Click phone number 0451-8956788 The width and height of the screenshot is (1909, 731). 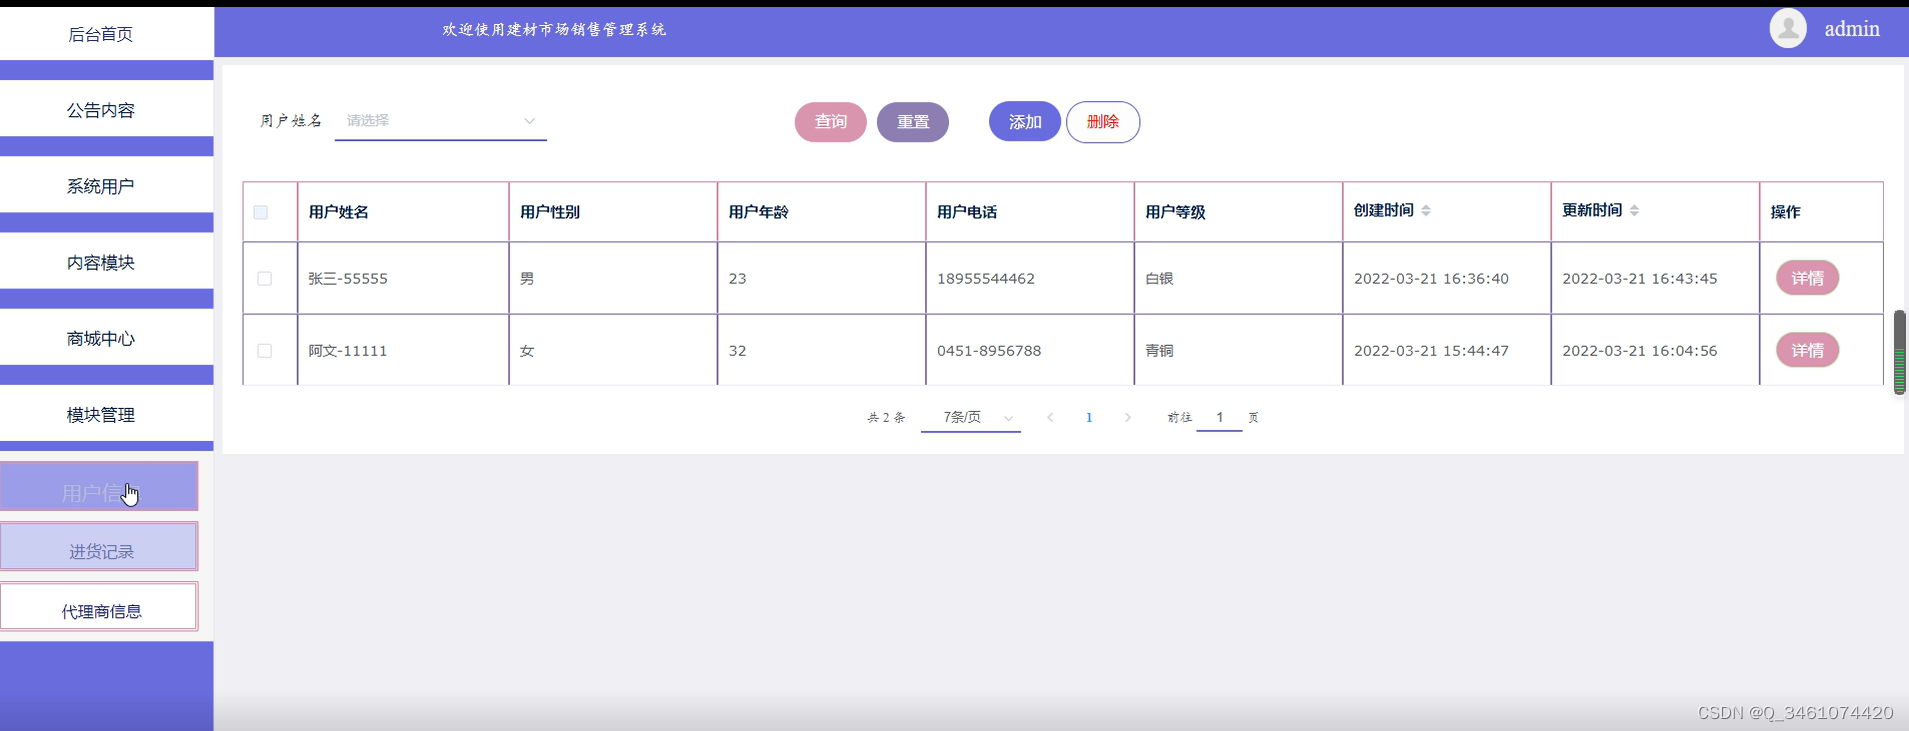pos(989,351)
